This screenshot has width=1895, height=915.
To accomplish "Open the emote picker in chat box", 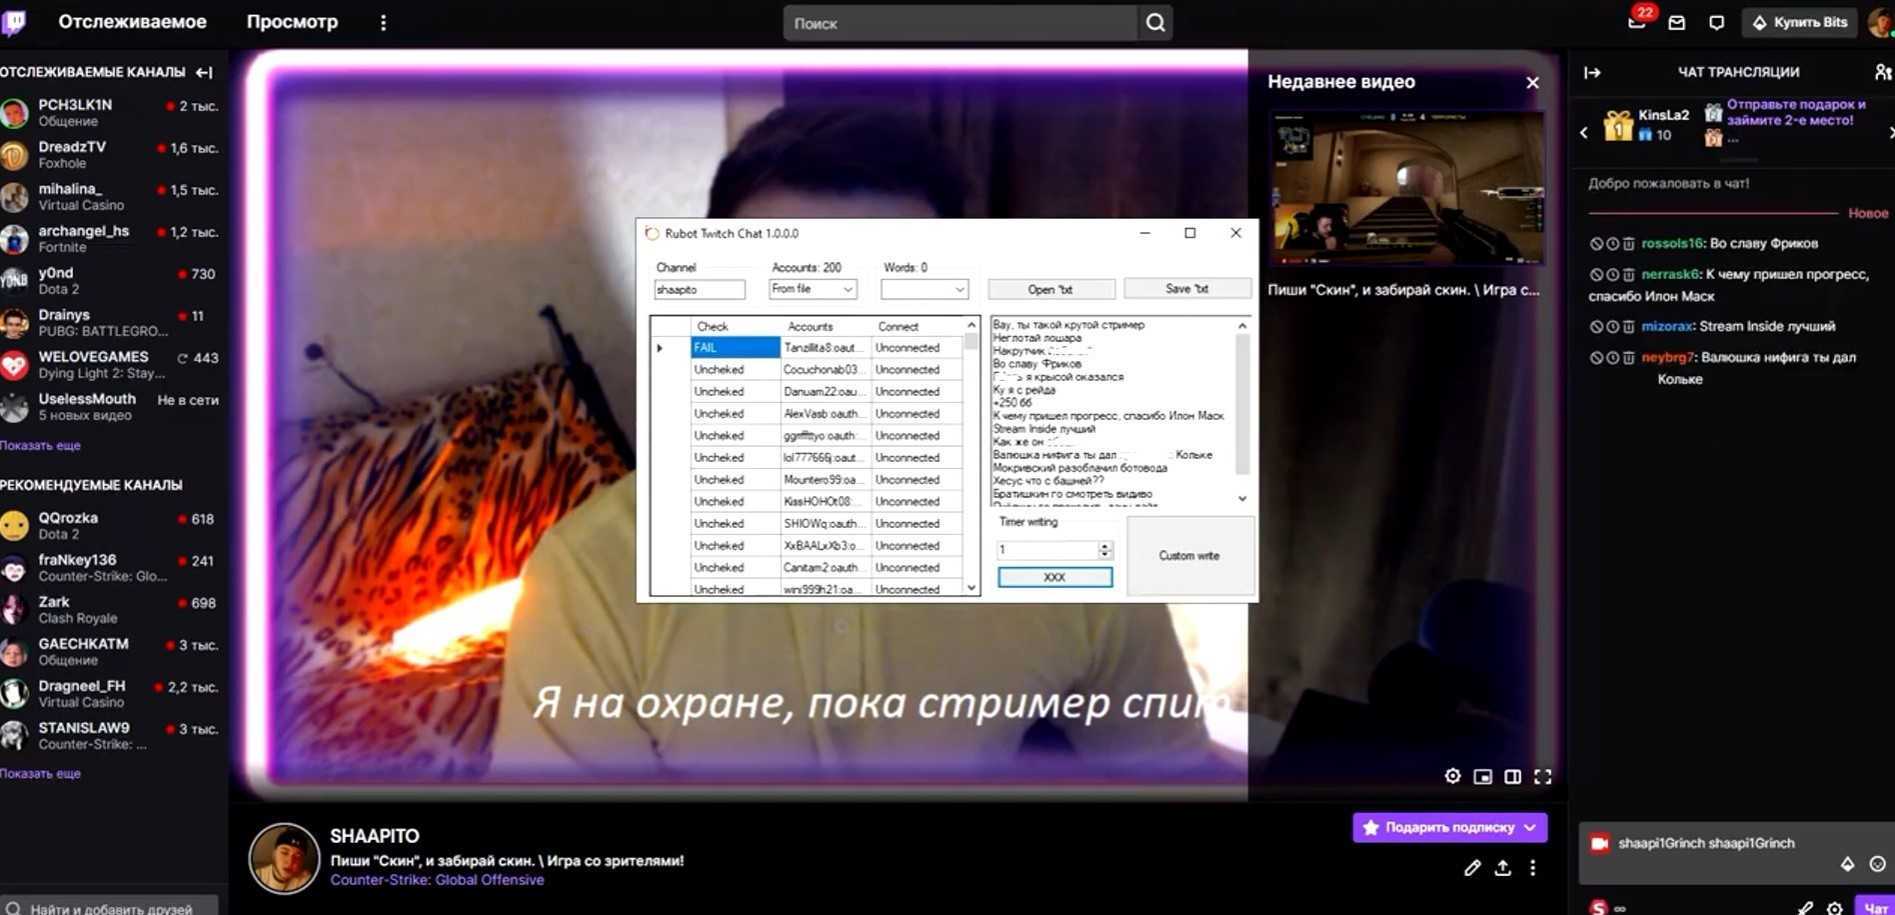I will (1877, 864).
